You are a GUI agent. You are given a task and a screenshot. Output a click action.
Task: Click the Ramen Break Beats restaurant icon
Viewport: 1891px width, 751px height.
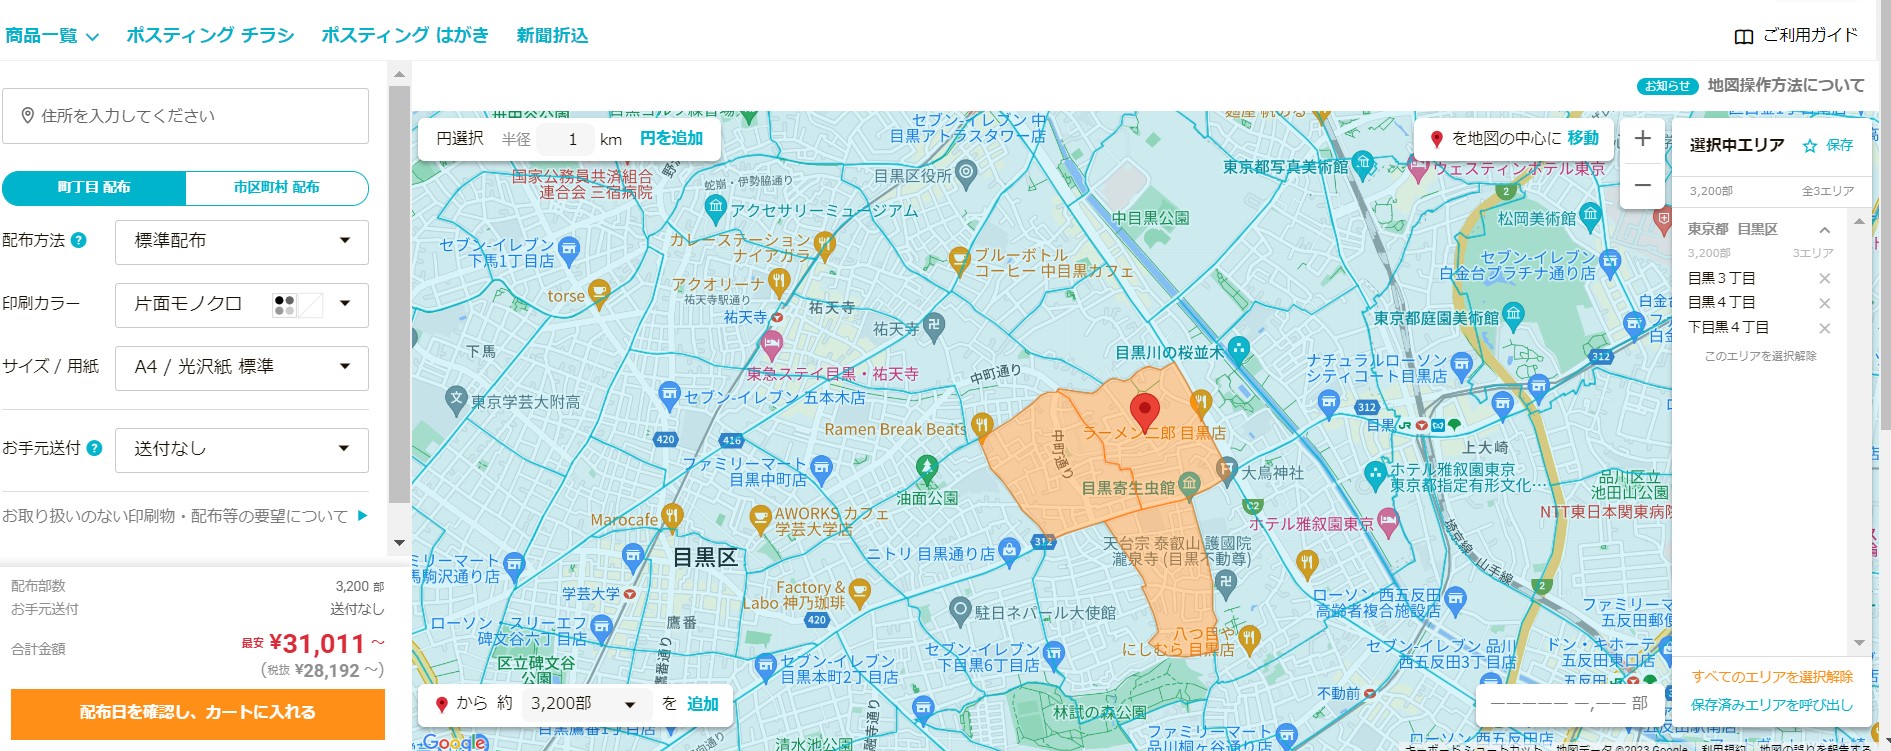tap(981, 426)
